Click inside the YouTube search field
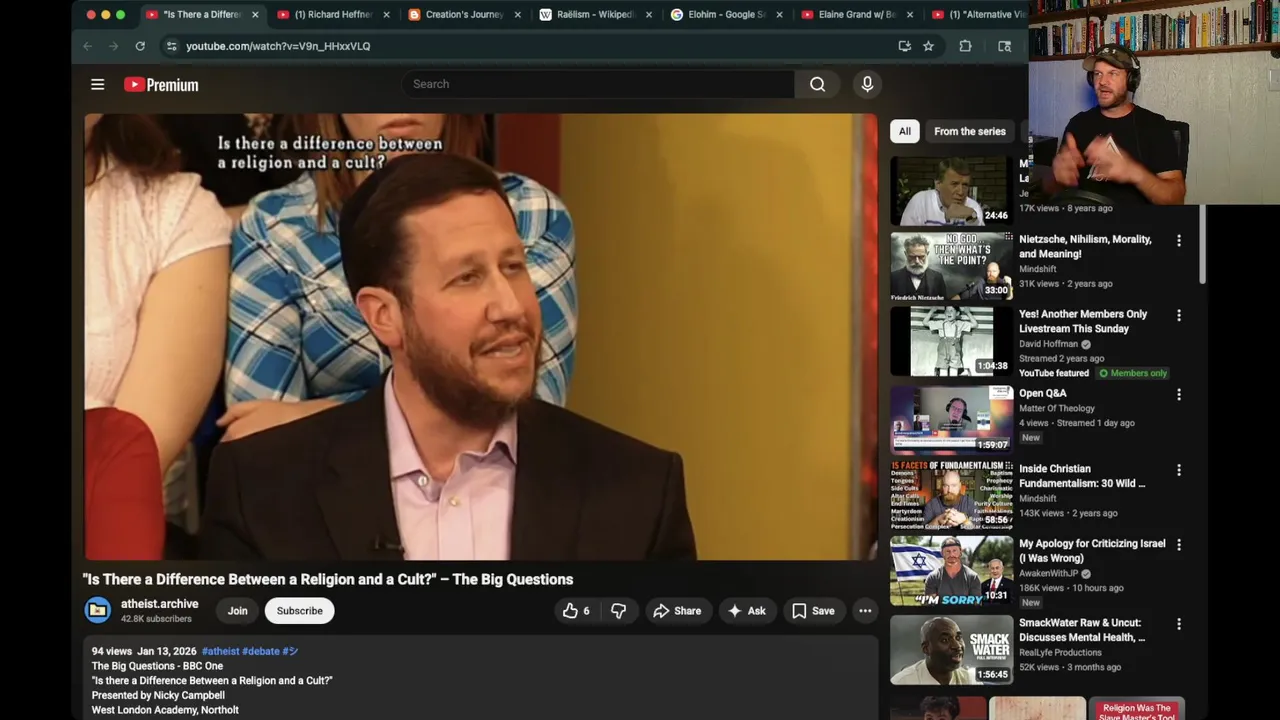 pyautogui.click(x=598, y=84)
